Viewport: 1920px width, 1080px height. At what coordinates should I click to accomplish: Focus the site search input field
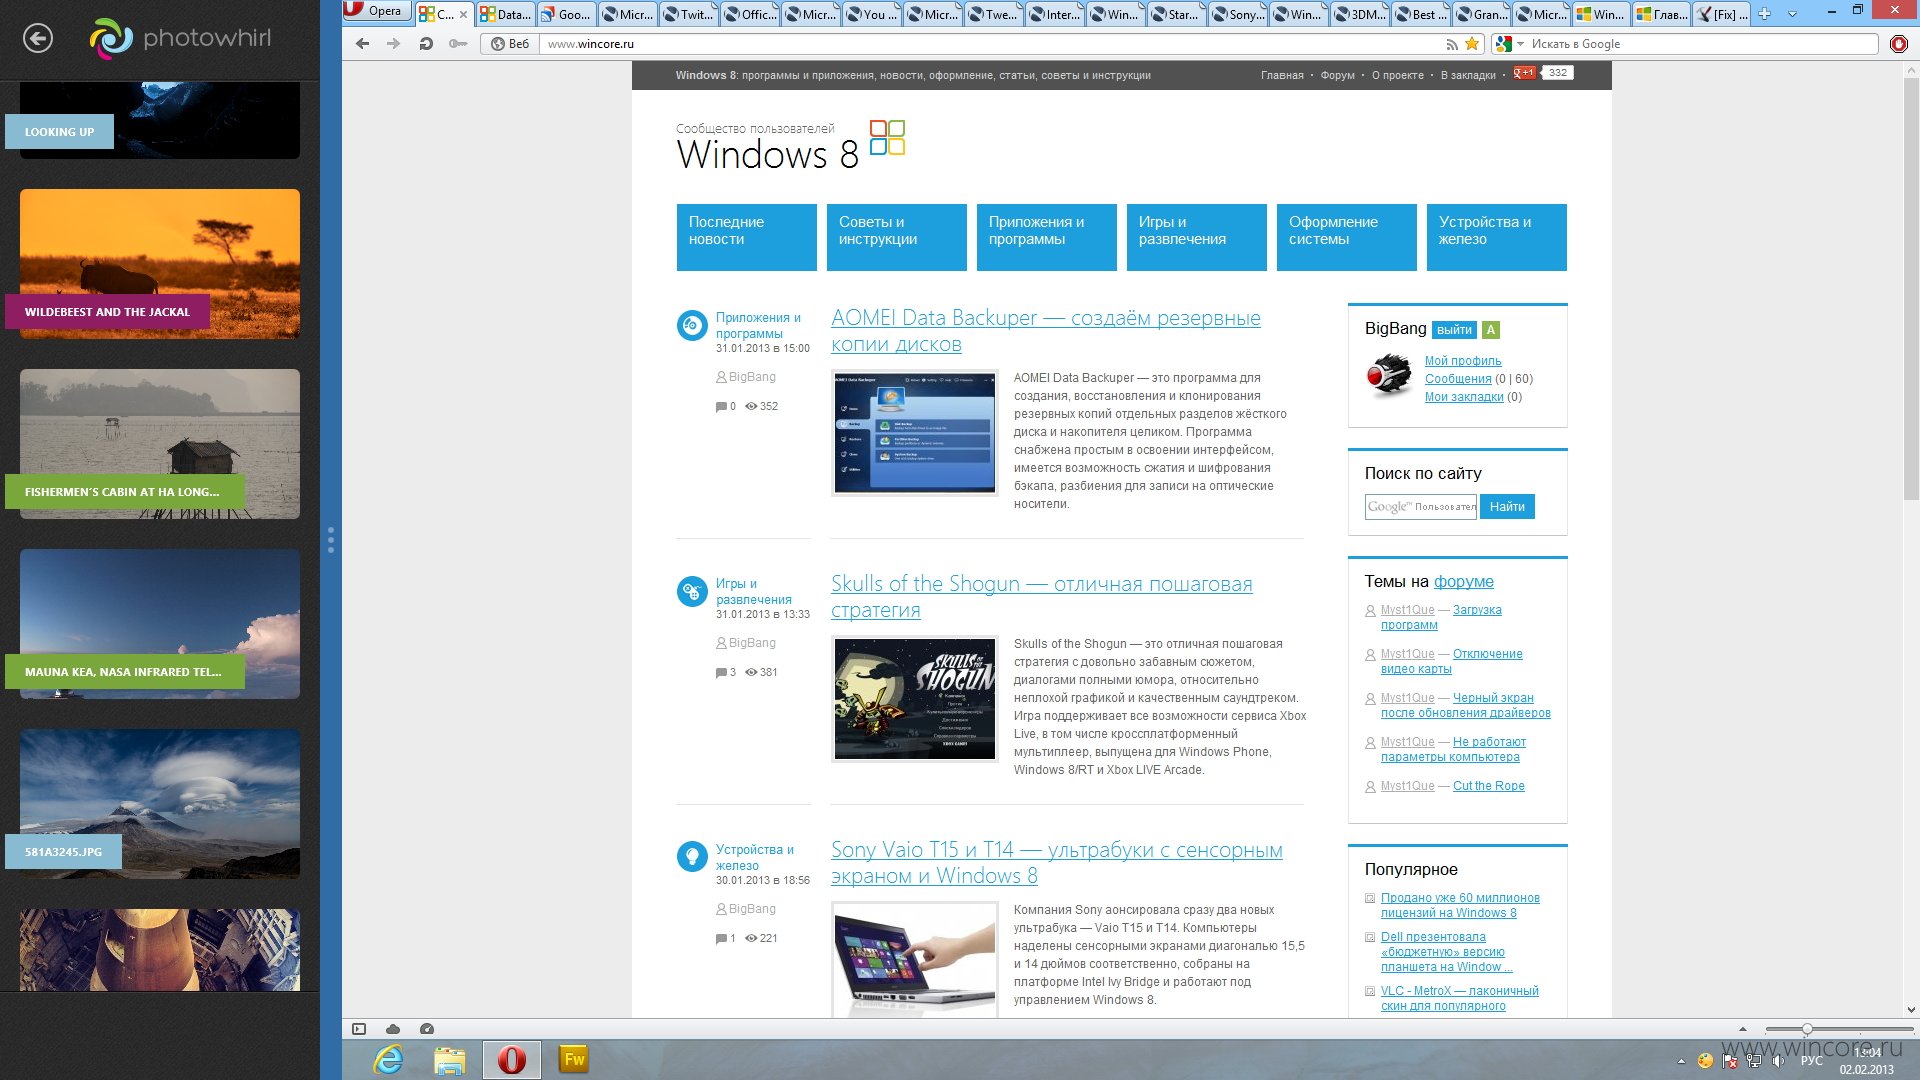point(1421,507)
